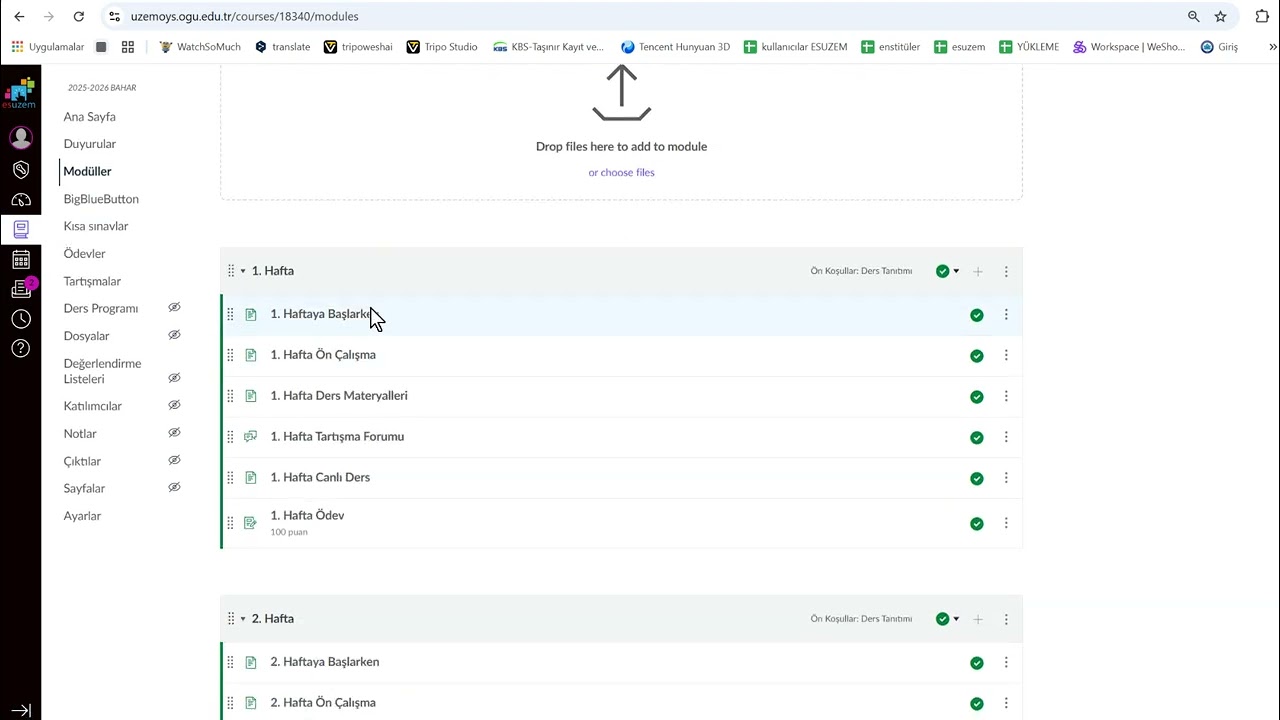Expand global navigation arrow at bottom left

[20, 711]
